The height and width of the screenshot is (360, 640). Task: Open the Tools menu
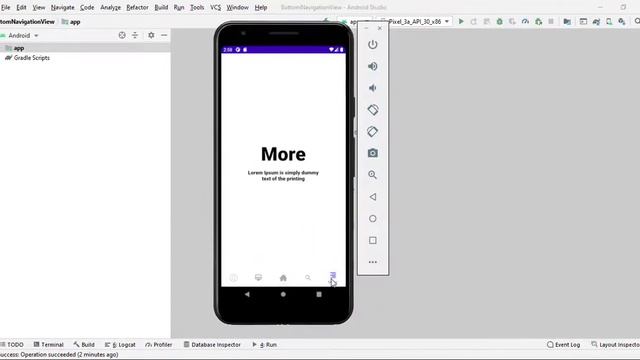click(x=197, y=7)
